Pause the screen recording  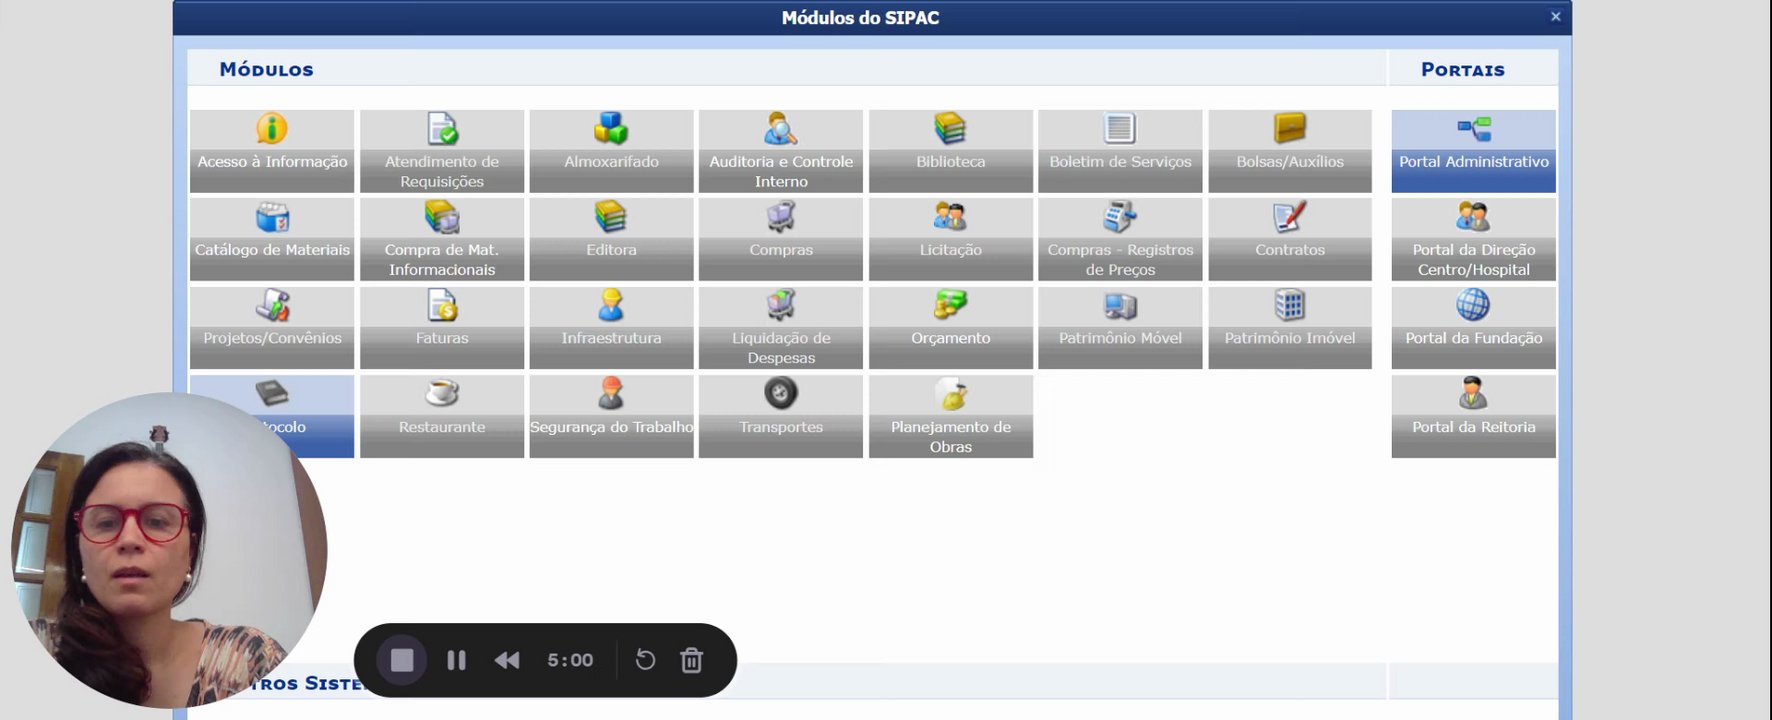[457, 660]
